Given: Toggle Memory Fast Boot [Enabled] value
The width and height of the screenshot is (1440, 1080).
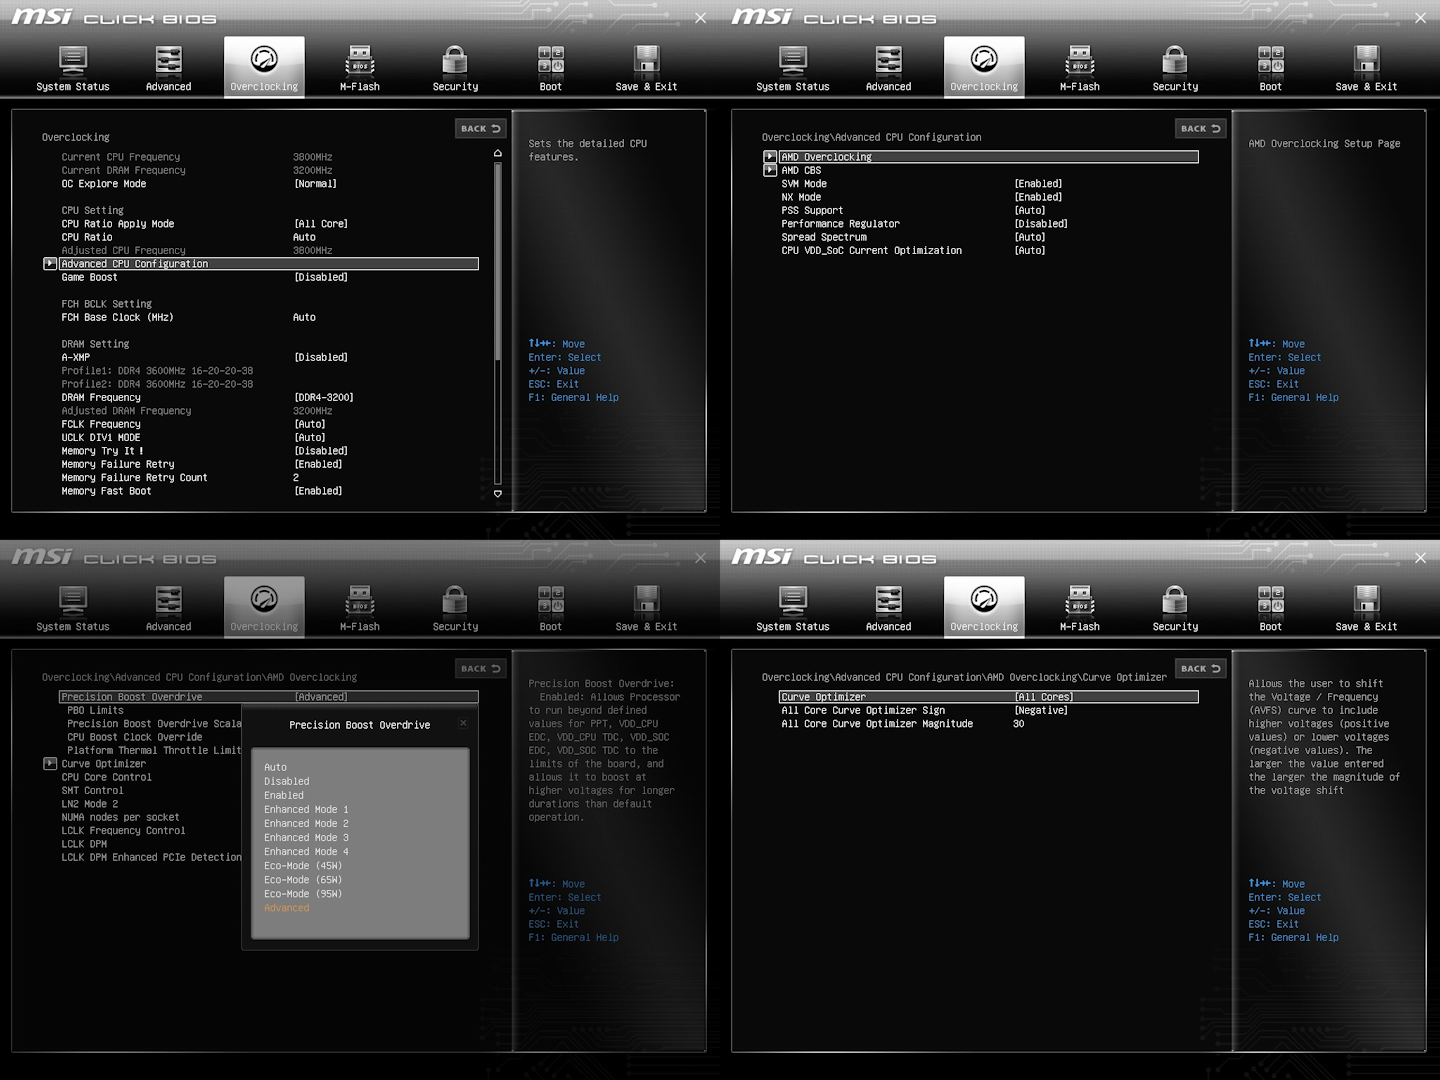Looking at the screenshot, I should tap(318, 491).
